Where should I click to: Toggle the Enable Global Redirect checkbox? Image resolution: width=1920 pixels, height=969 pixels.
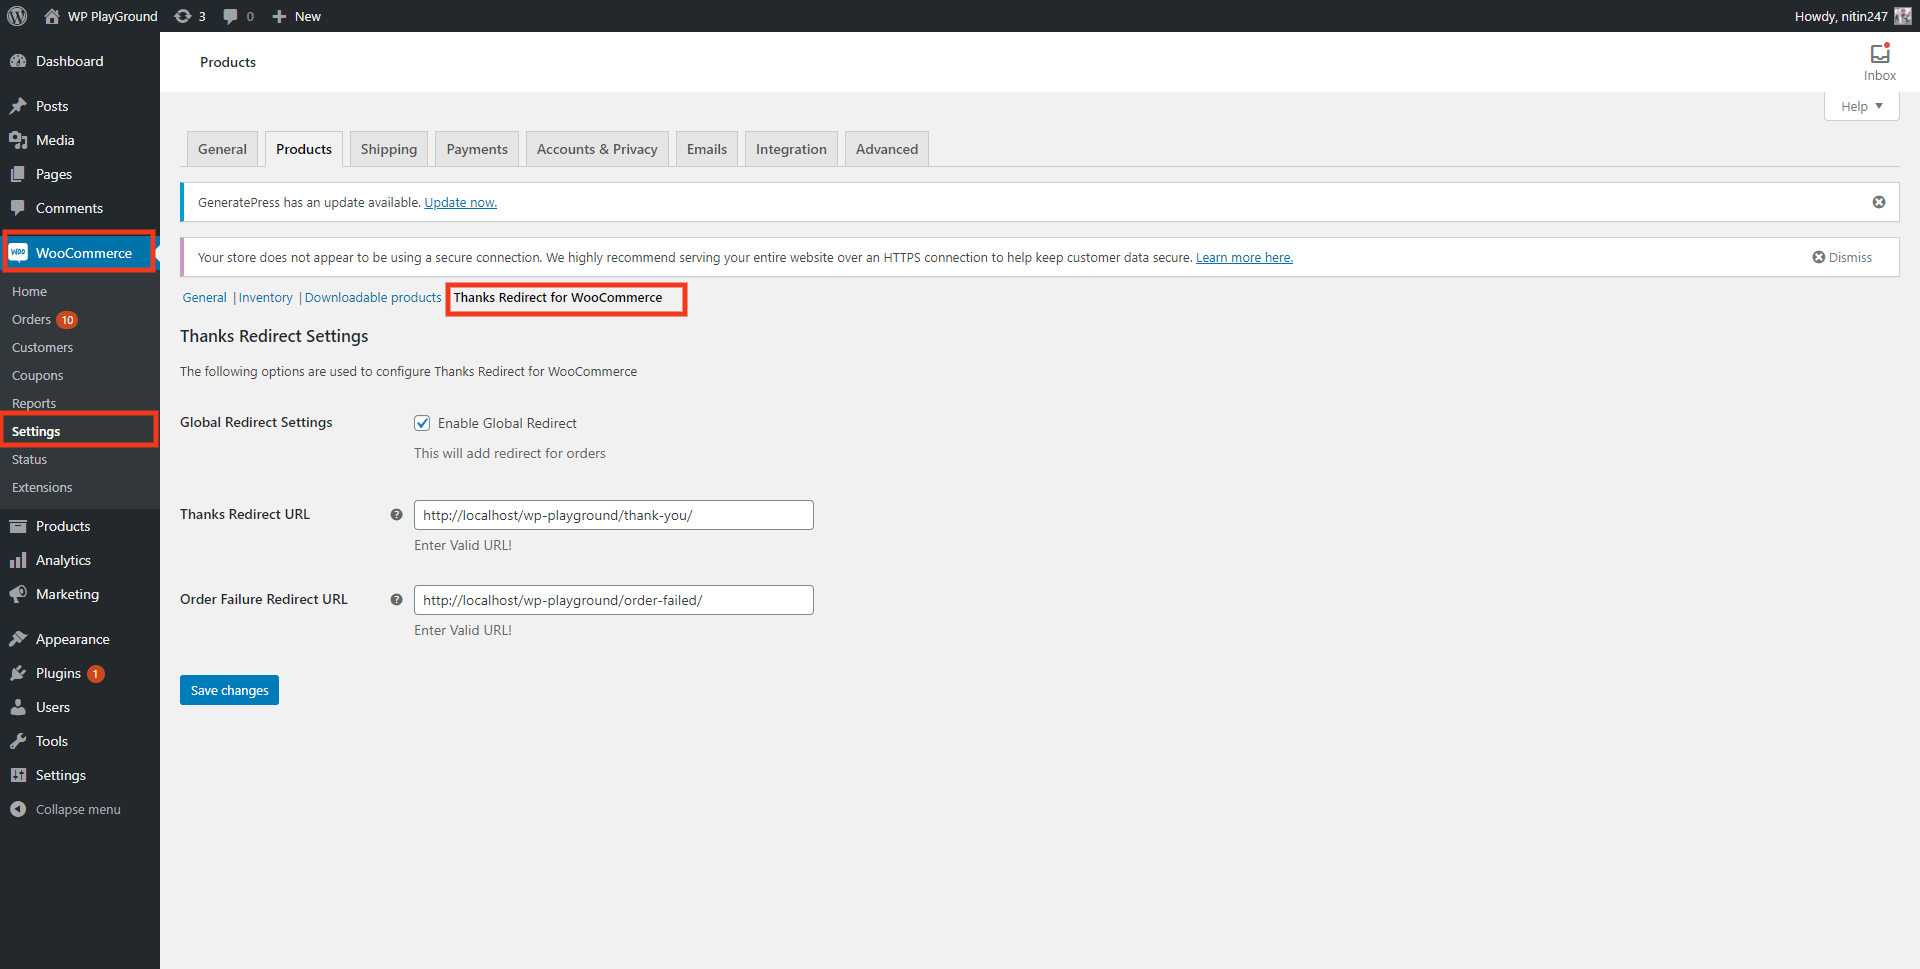(x=422, y=423)
